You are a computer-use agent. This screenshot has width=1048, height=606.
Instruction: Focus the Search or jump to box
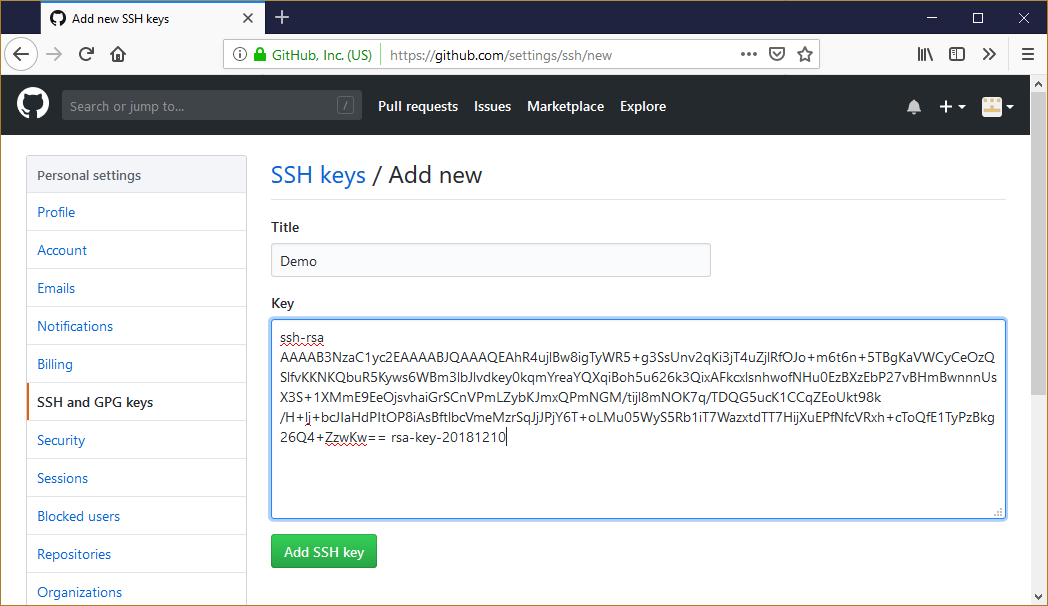(x=212, y=106)
